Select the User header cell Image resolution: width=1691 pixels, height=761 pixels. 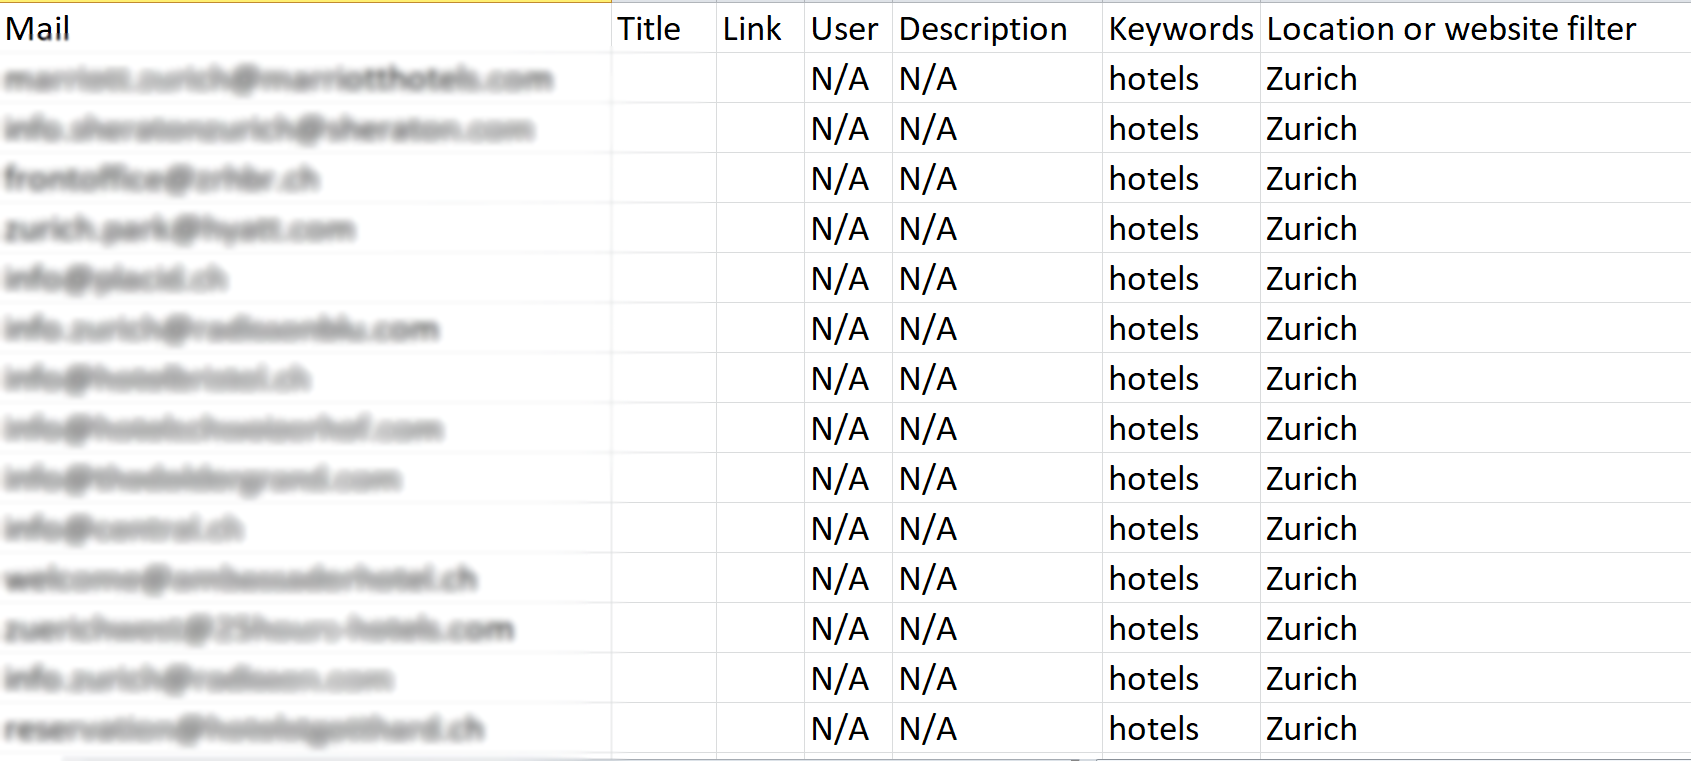click(844, 29)
